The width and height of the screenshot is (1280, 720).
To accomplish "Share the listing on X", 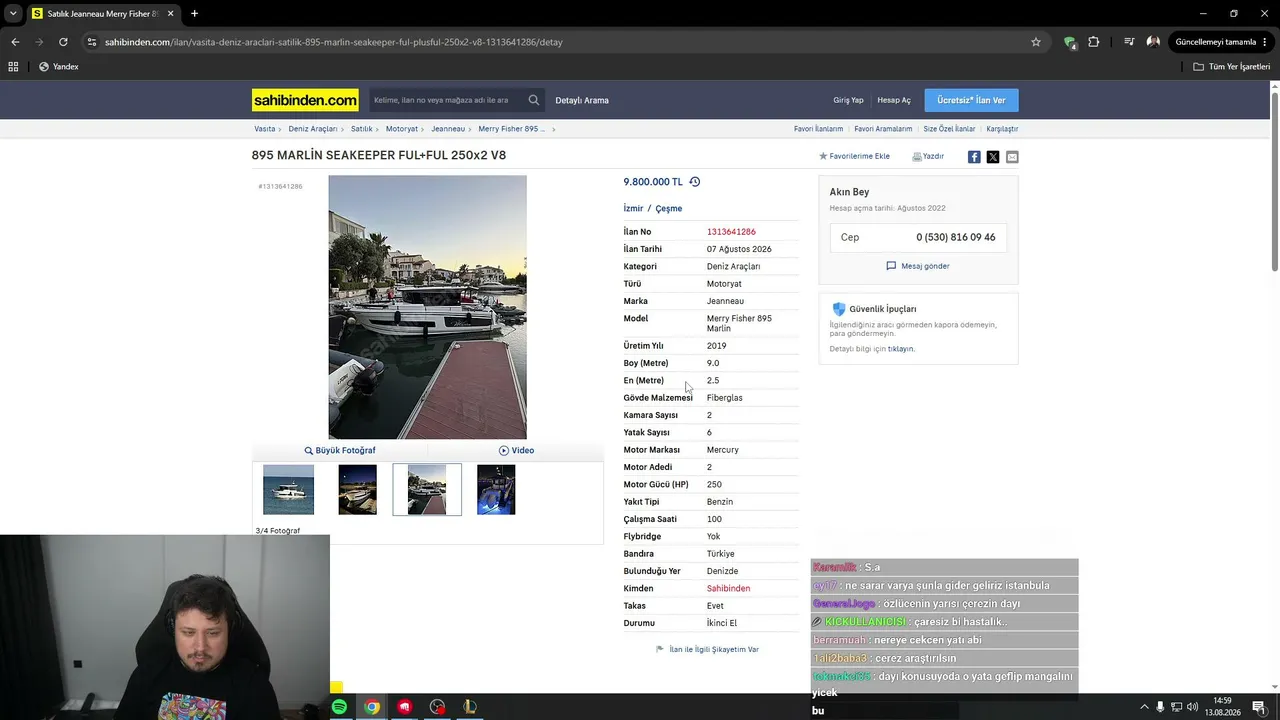I will tap(993, 157).
